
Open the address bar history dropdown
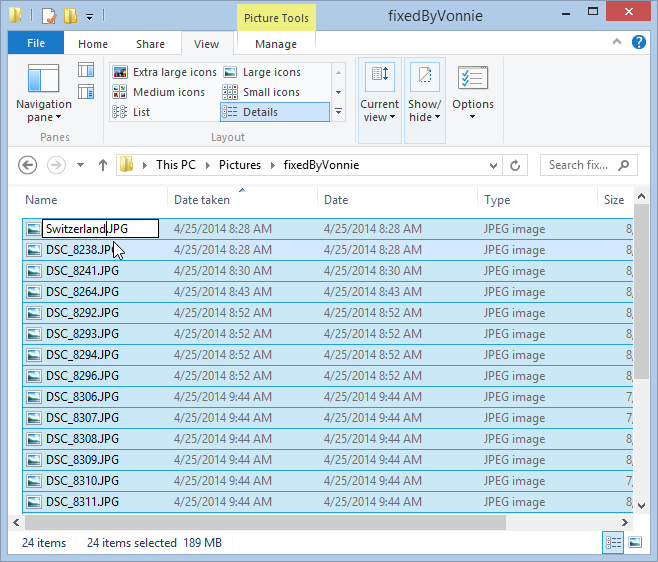click(x=494, y=165)
